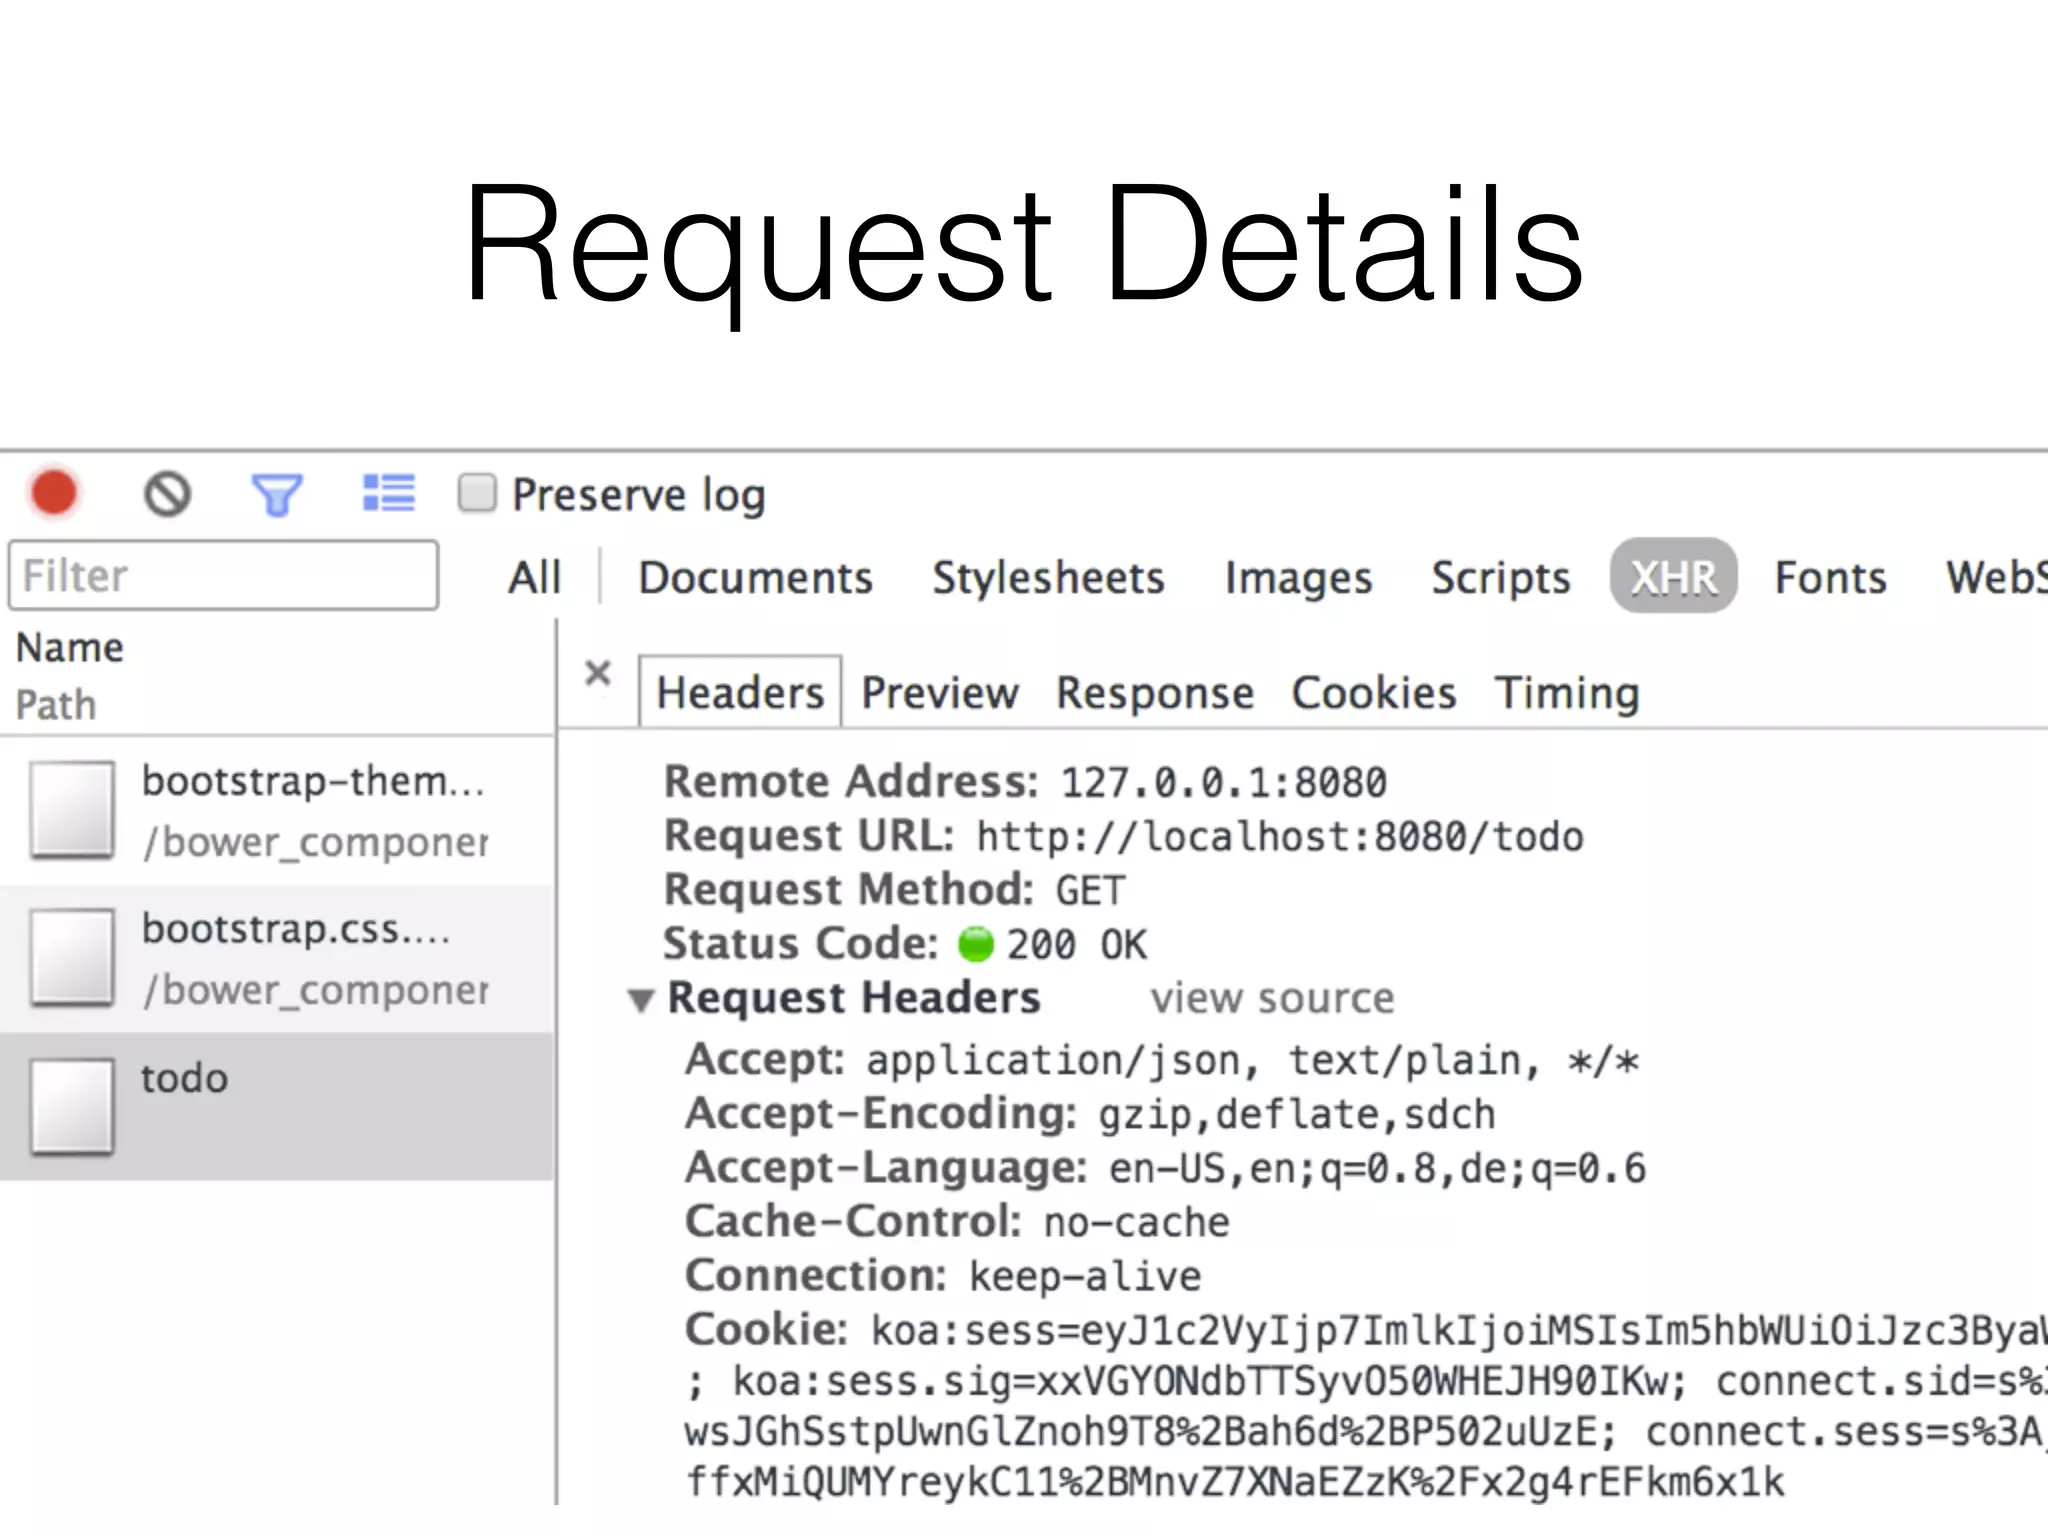Click the Cookie koa:sess header line
This screenshot has height=1536, width=2048.
(1366, 1331)
